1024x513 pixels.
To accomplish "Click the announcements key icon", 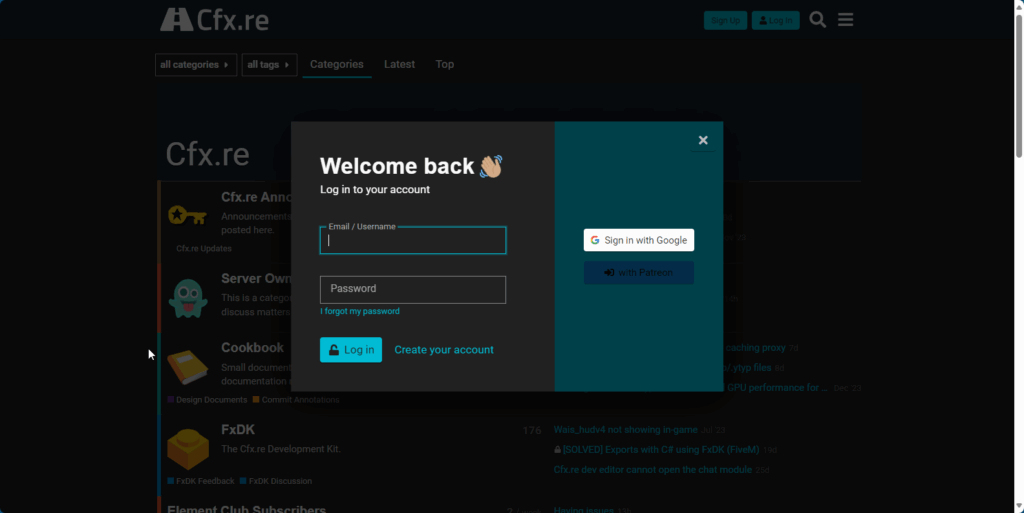I will pyautogui.click(x=187, y=215).
